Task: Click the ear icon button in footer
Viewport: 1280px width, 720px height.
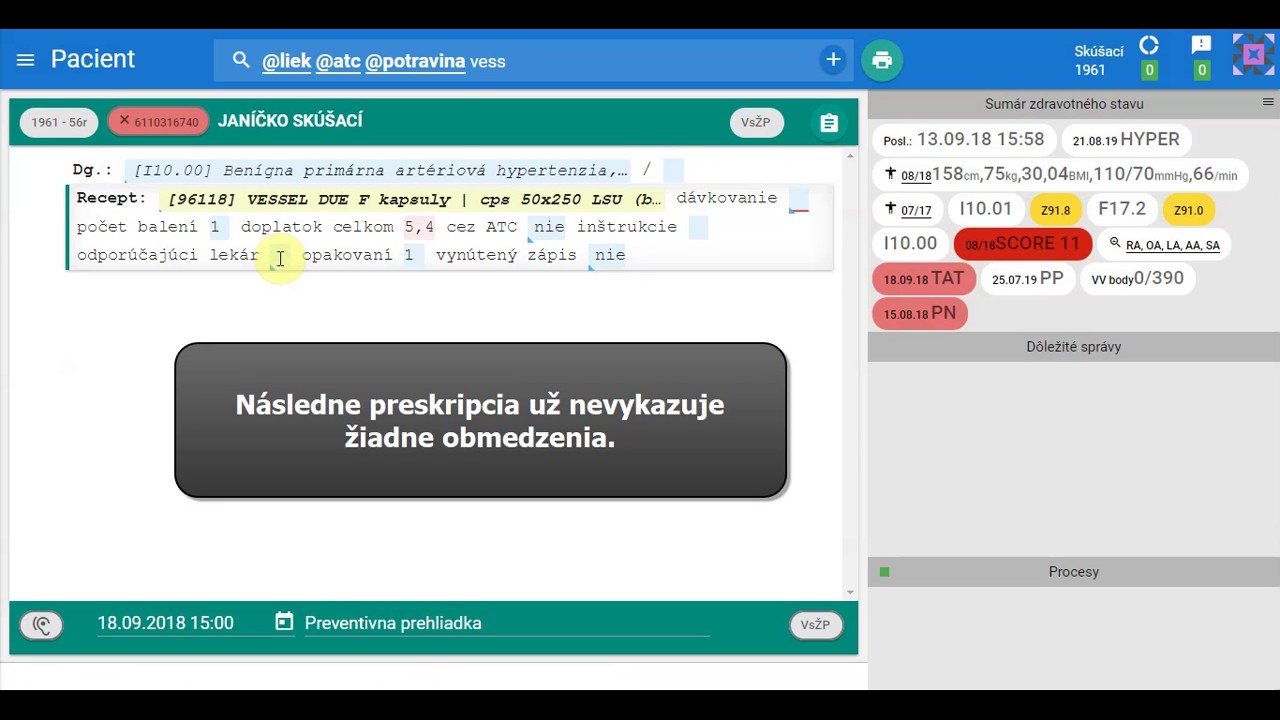Action: tap(41, 625)
